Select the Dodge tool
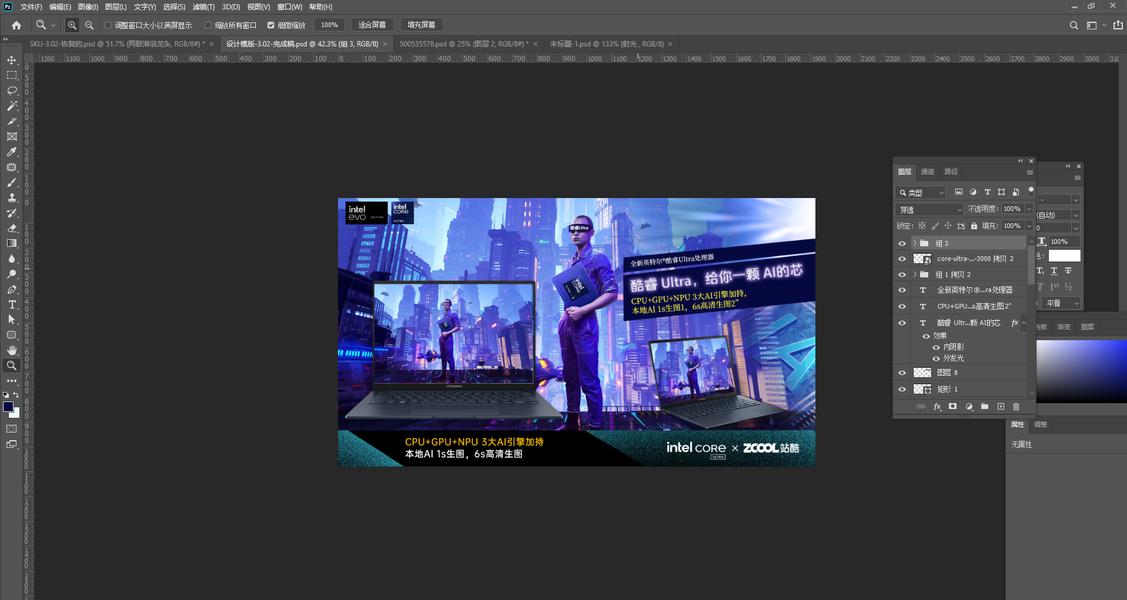 click(x=12, y=274)
